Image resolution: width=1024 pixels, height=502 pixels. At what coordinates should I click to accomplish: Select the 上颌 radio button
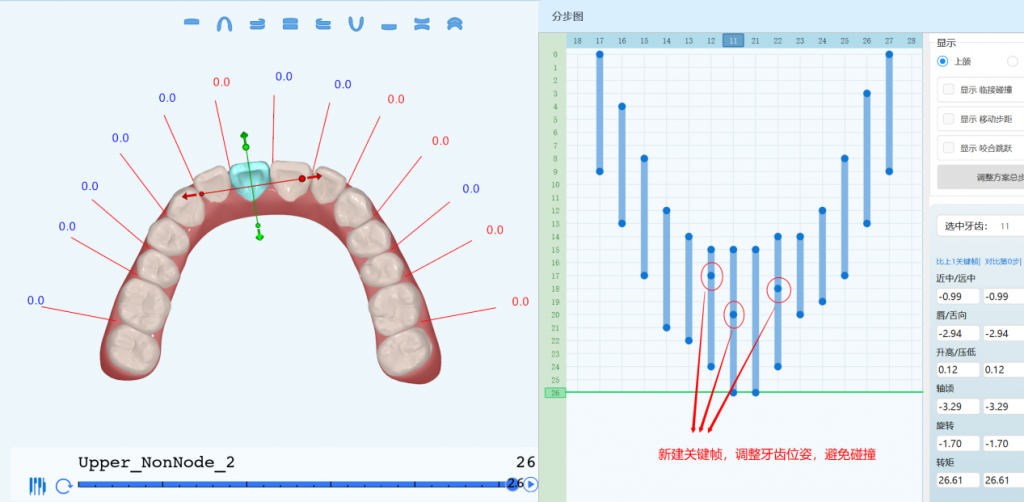(943, 61)
